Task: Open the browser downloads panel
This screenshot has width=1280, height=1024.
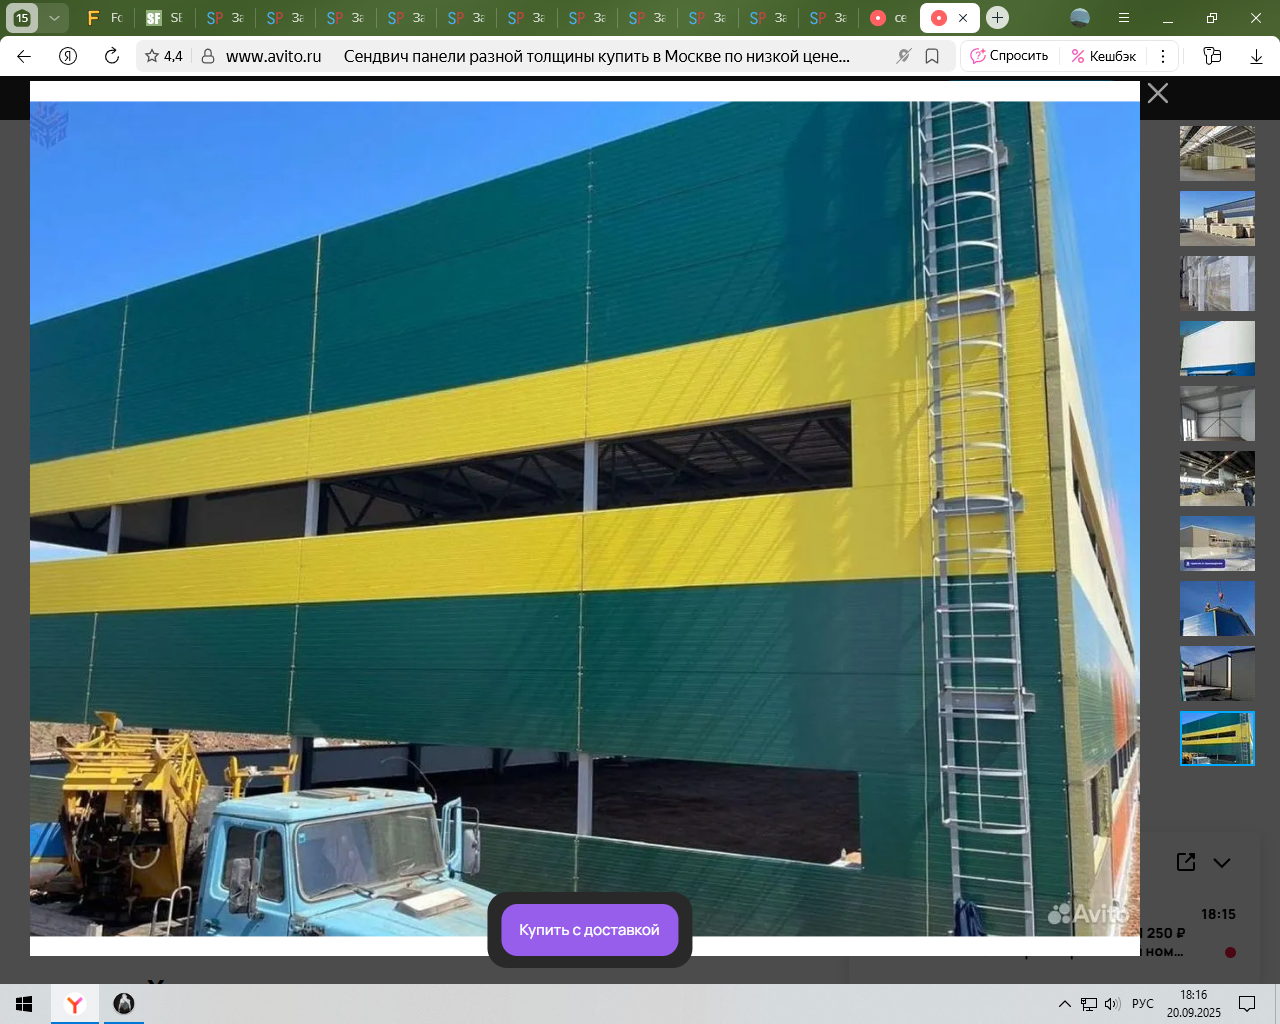Action: pos(1256,56)
